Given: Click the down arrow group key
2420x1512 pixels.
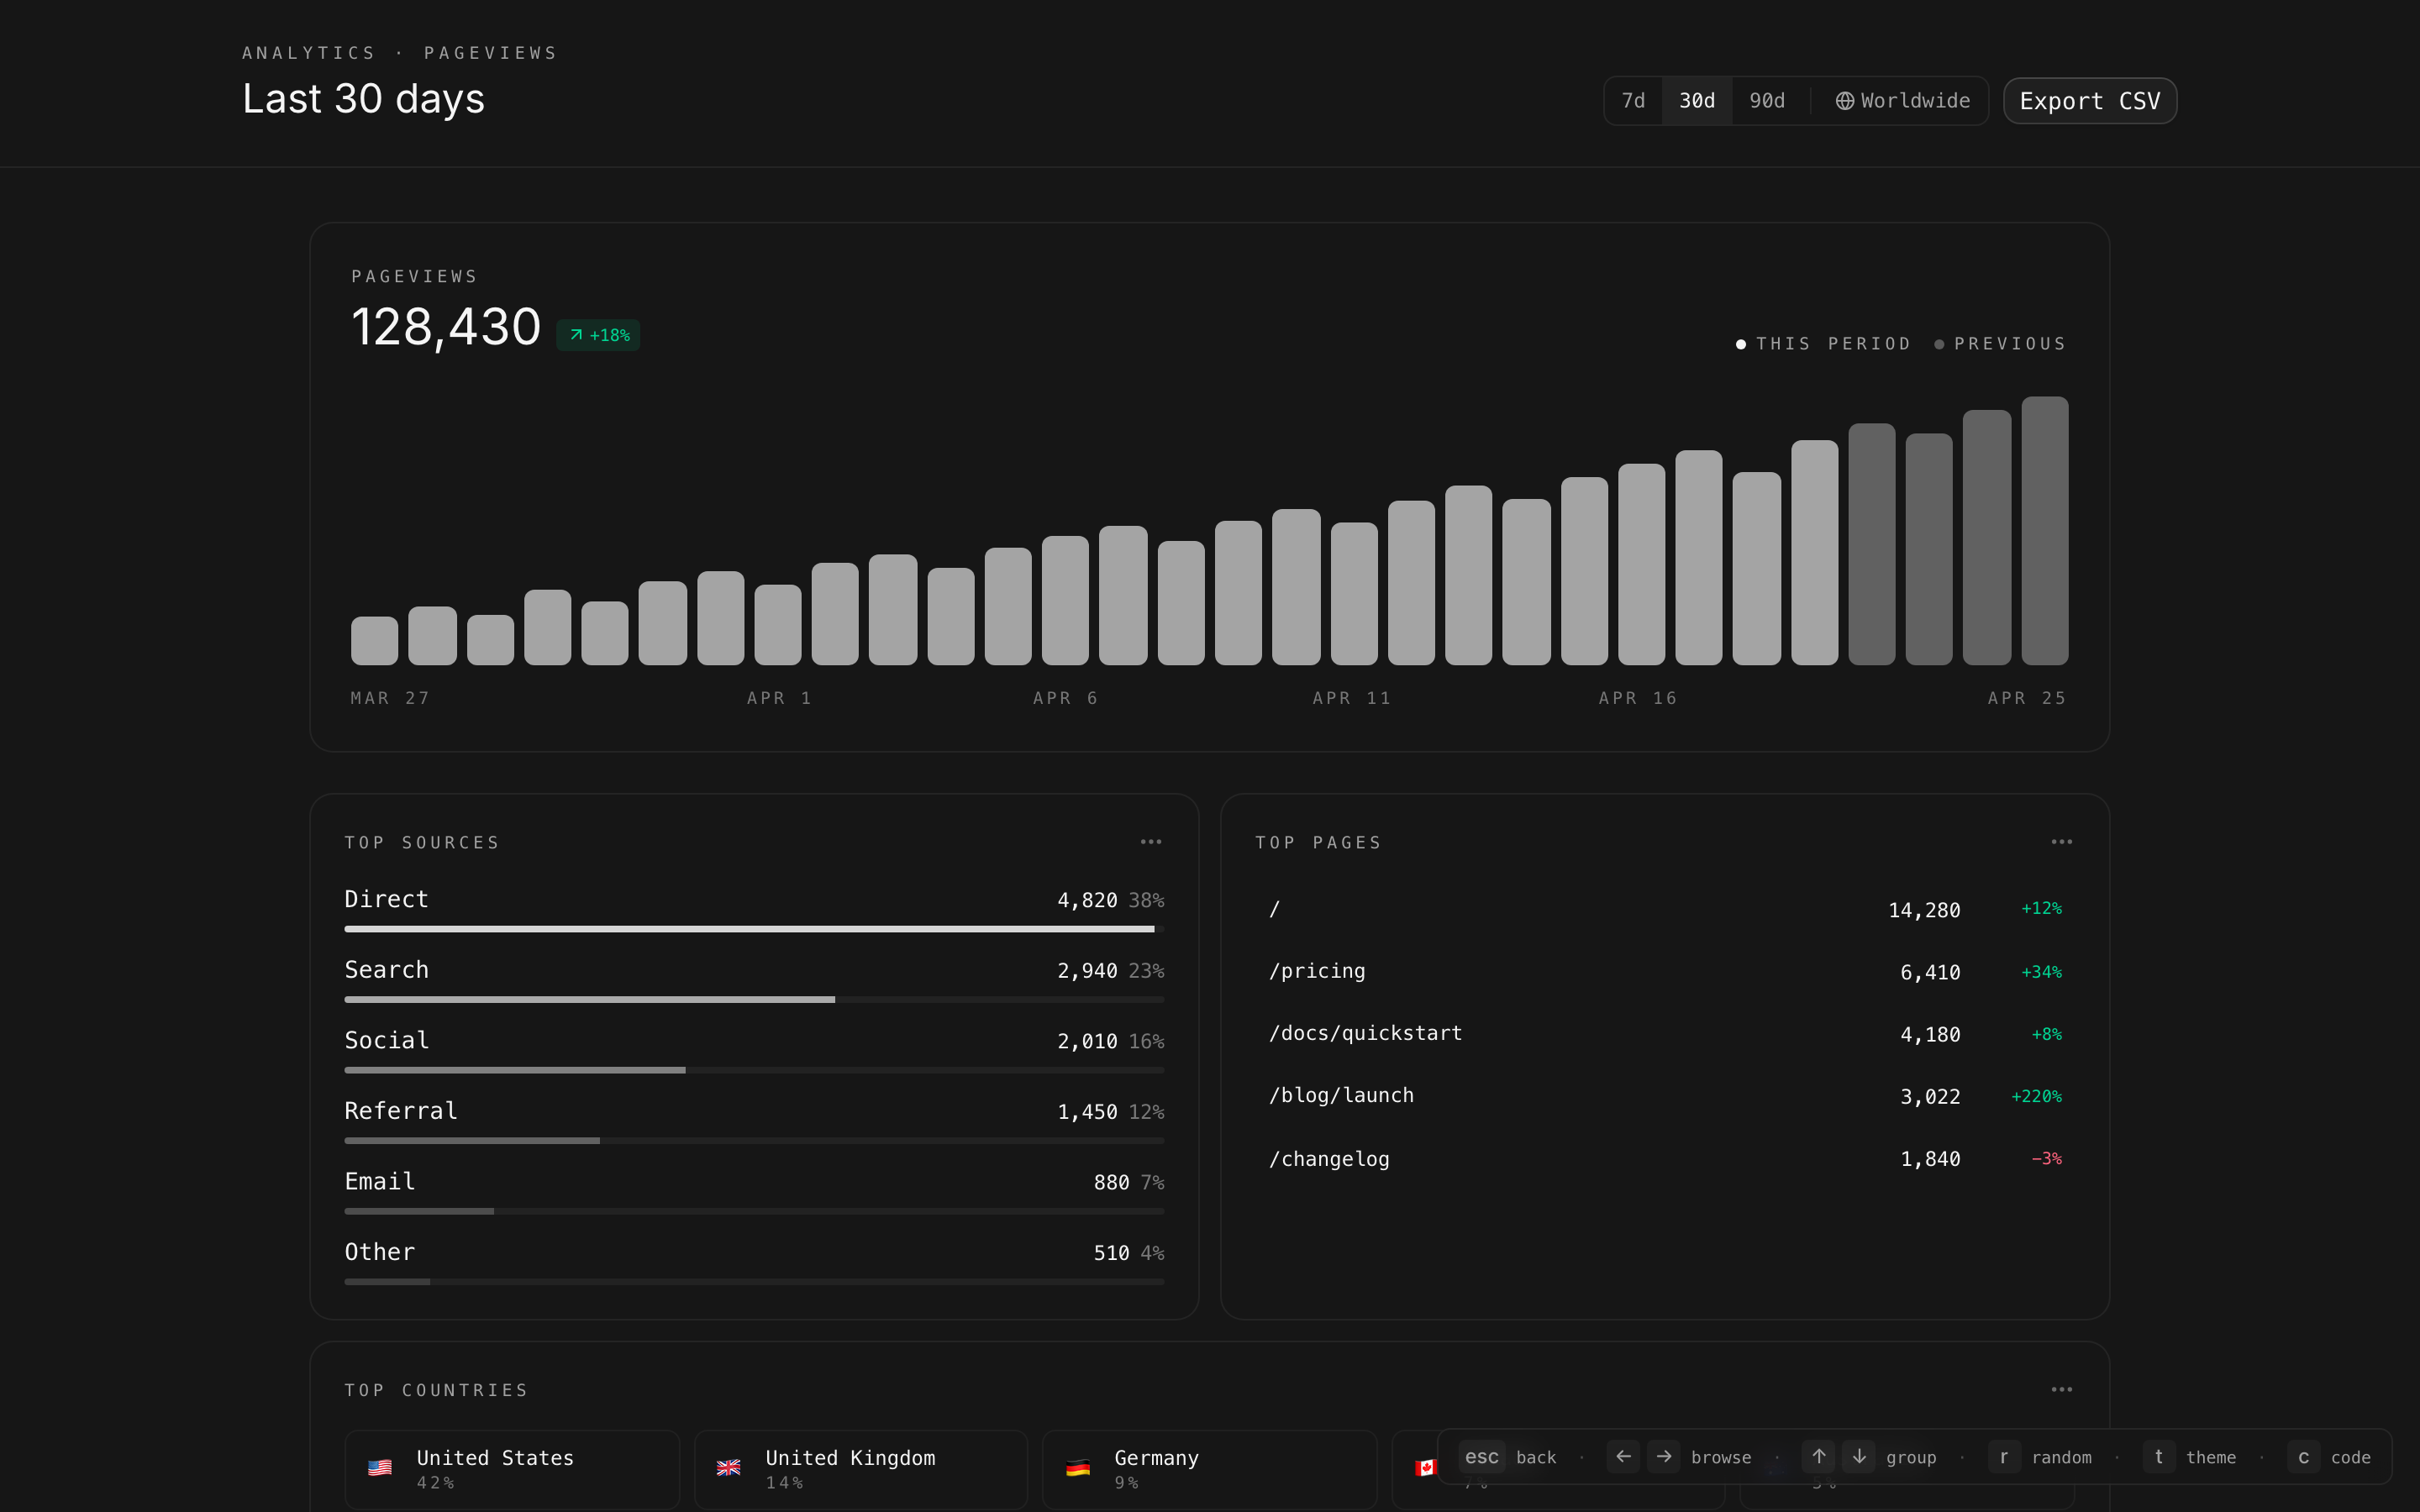Looking at the screenshot, I should [1859, 1456].
